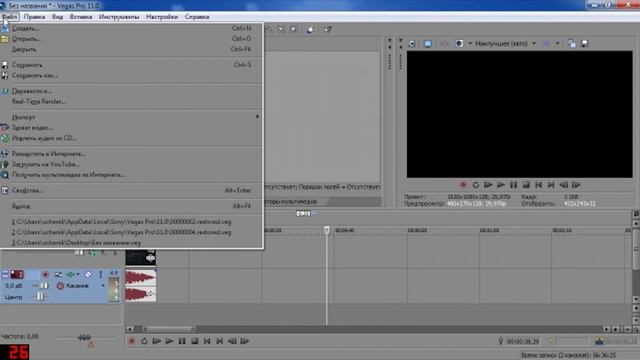This screenshot has width=640, height=360.
Task: Open the Инструменты menu
Action: [119, 17]
